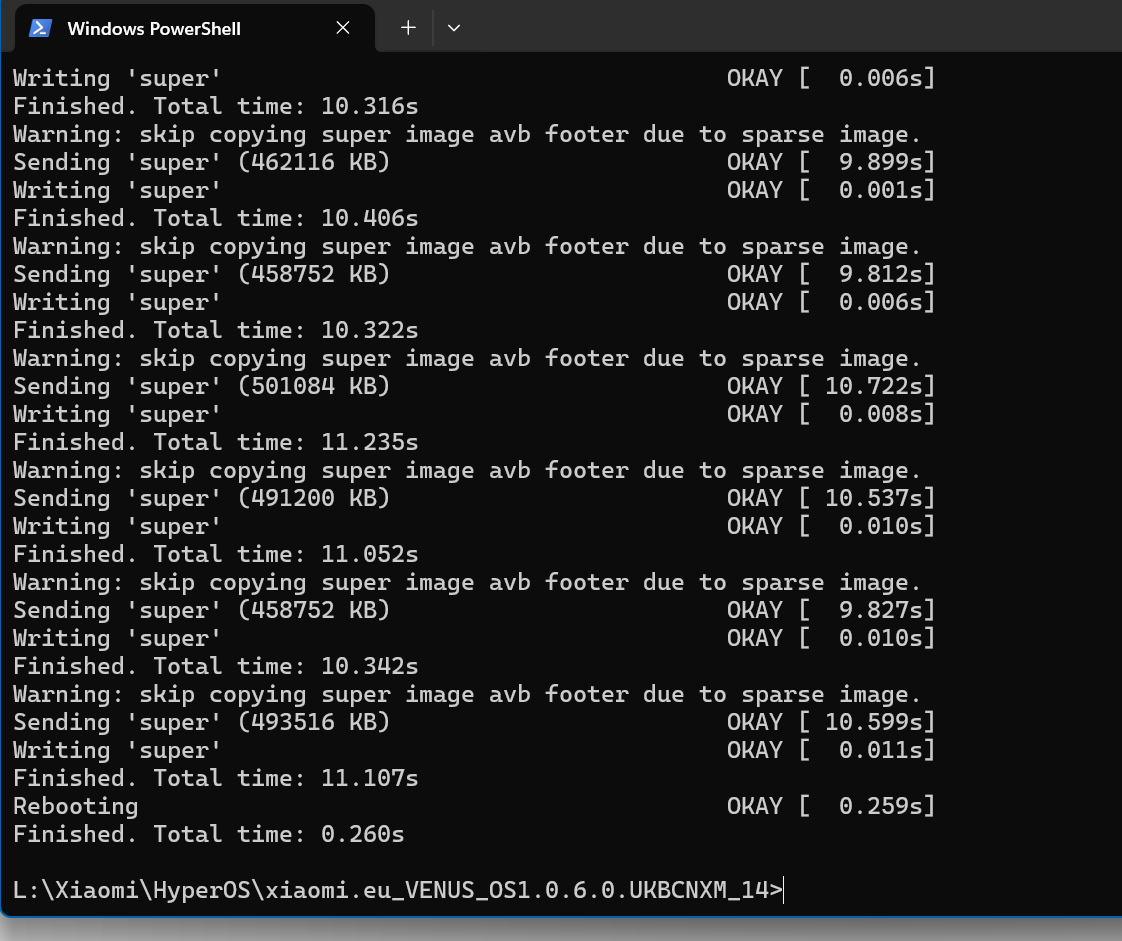The width and height of the screenshot is (1122, 941).
Task: Click 'Finished. Total time: 10.406s' line
Action: (215, 218)
